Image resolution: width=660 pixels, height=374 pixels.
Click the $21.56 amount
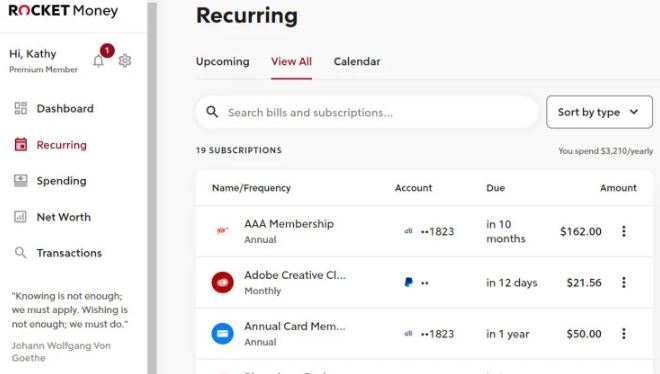(x=584, y=282)
